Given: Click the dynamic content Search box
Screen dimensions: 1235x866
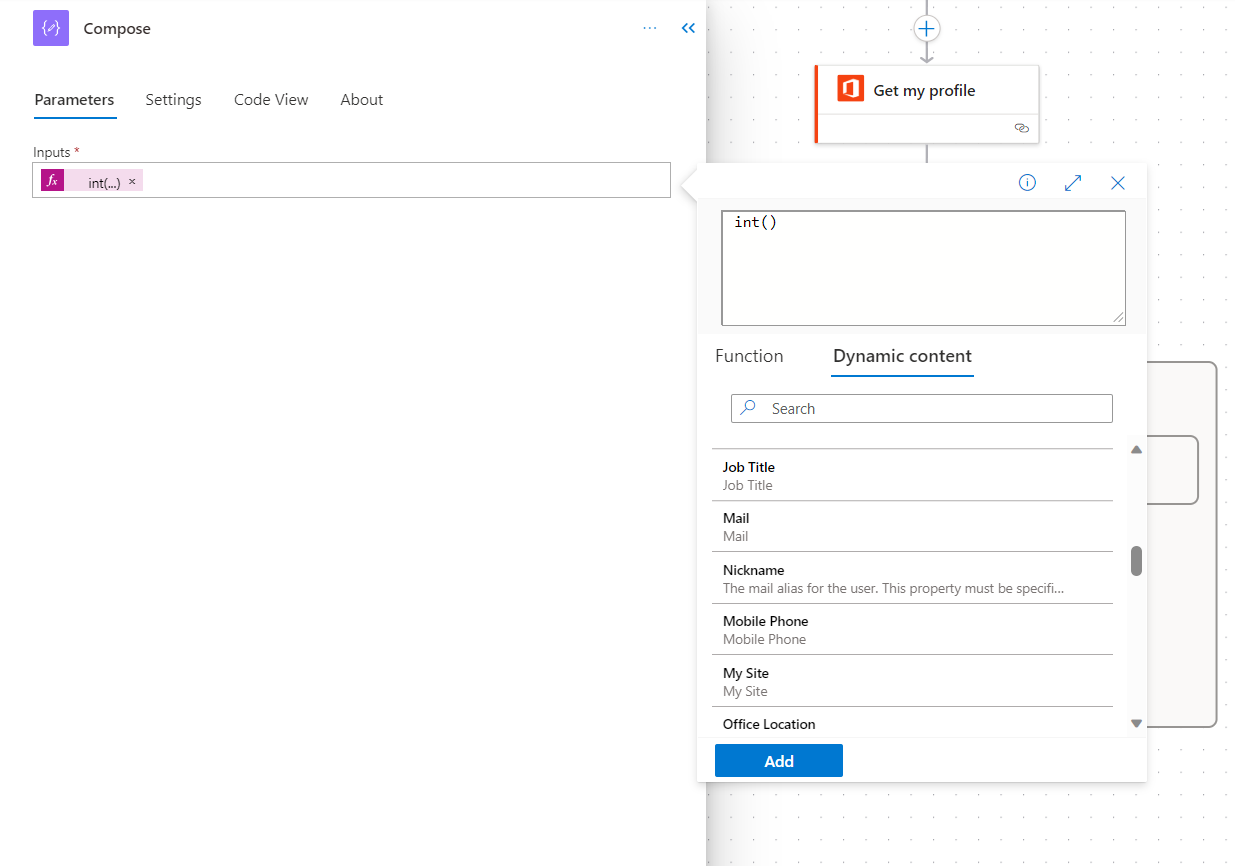Looking at the screenshot, I should click(922, 409).
